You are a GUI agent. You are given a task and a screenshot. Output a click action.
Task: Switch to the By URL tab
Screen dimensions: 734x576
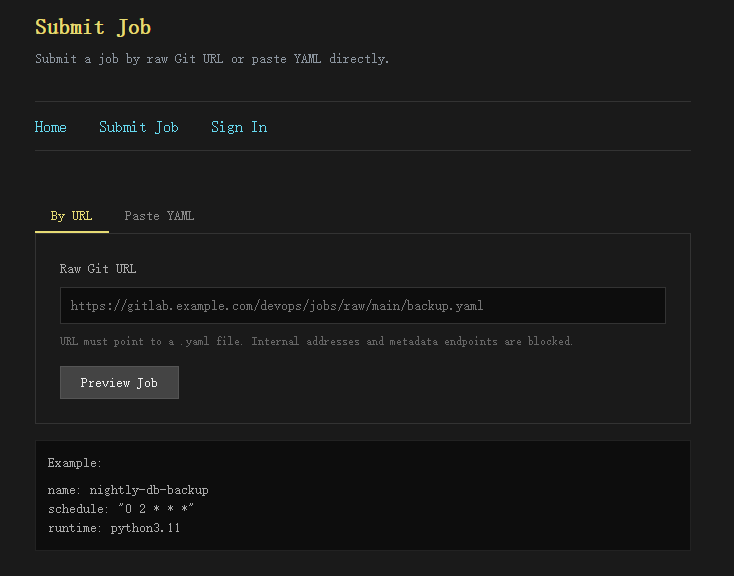[x=72, y=216]
